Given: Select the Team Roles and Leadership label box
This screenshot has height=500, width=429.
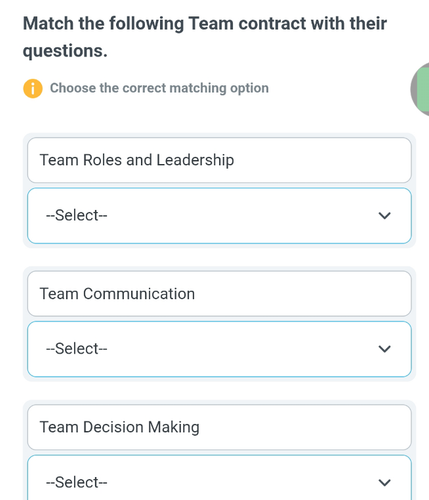Looking at the screenshot, I should (219, 160).
